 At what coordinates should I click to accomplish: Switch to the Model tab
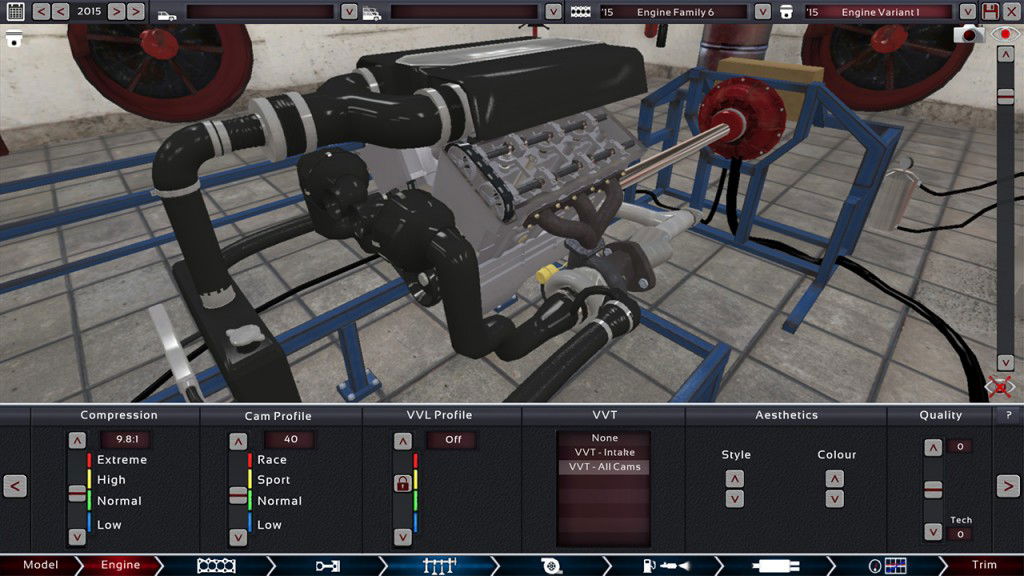click(41, 565)
